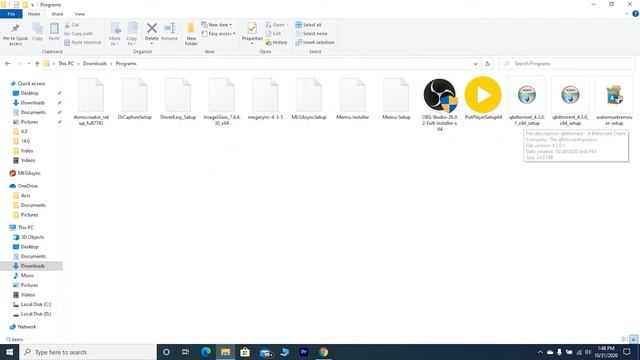Viewport: 640px width, 360px height.
Task: Select qbittorrent_4.3.0.1_x64_setup file
Action: point(527,102)
